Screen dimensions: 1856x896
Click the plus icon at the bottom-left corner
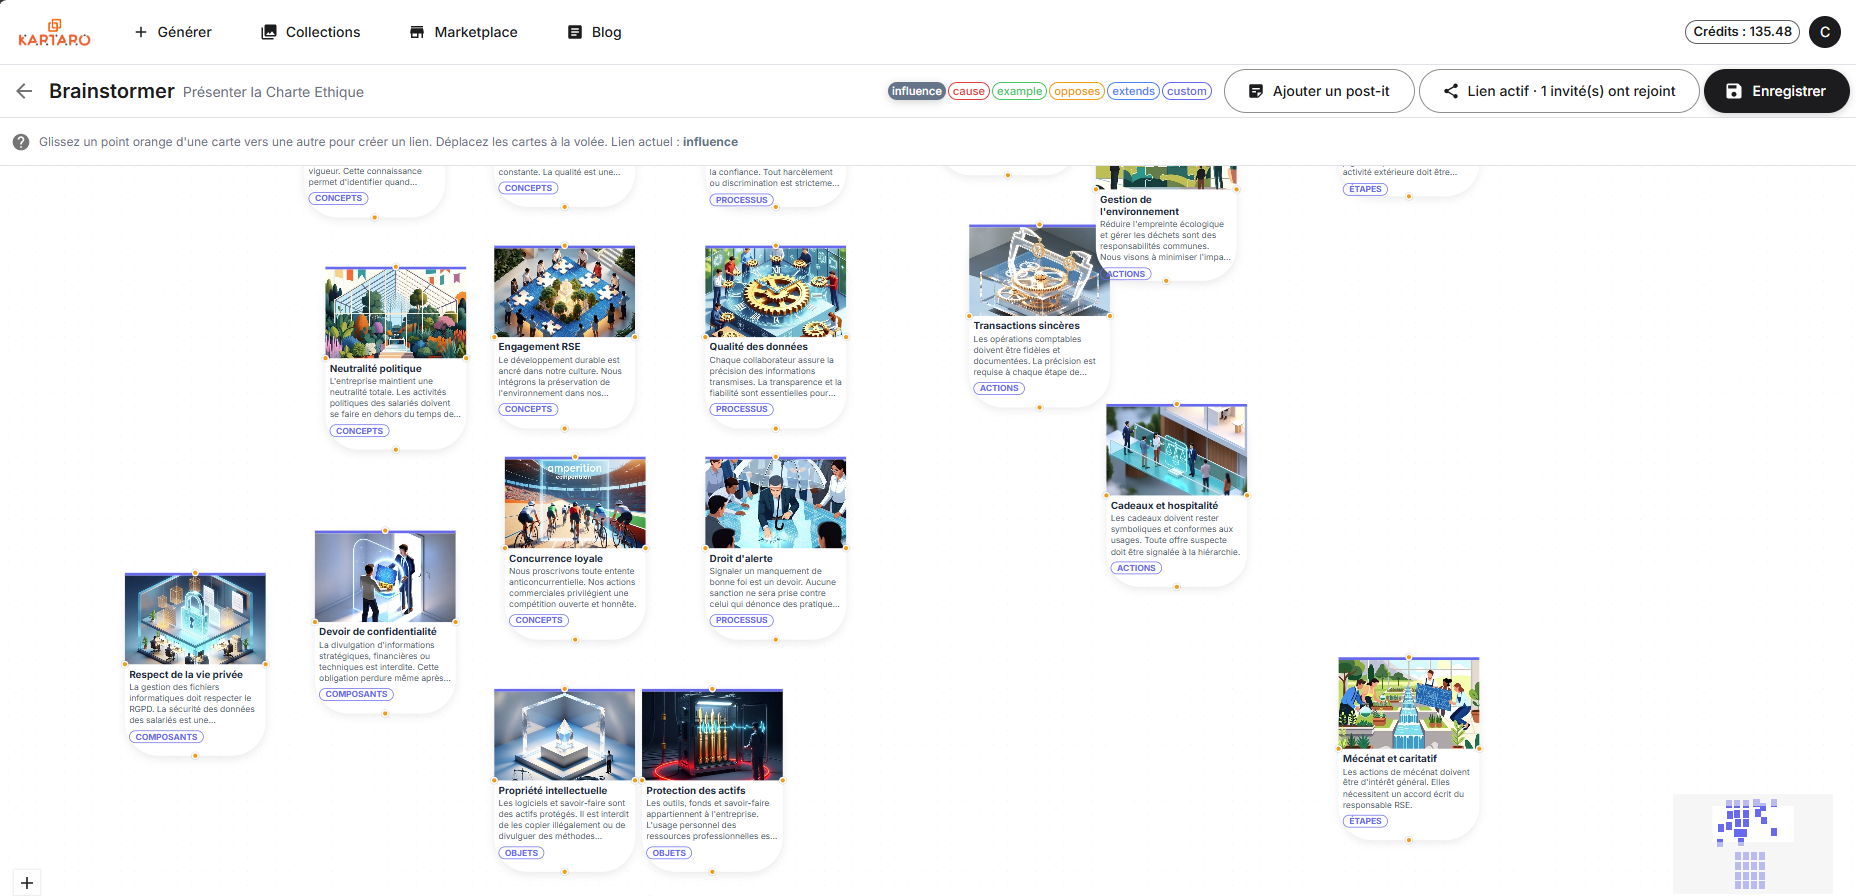pos(27,883)
